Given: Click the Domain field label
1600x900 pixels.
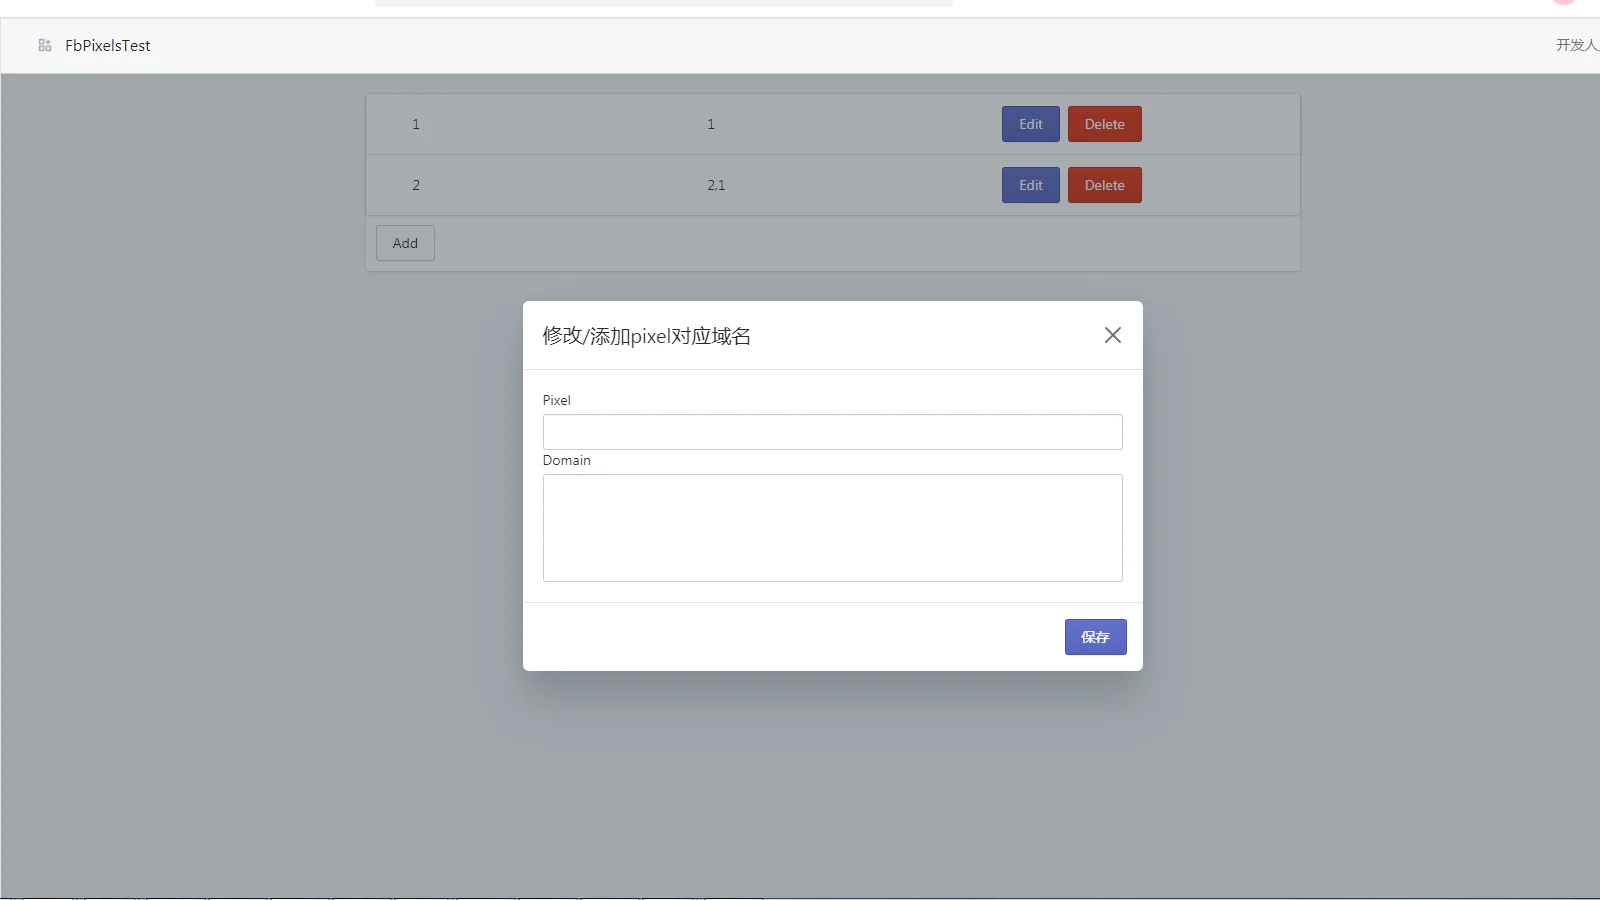Looking at the screenshot, I should 567,460.
